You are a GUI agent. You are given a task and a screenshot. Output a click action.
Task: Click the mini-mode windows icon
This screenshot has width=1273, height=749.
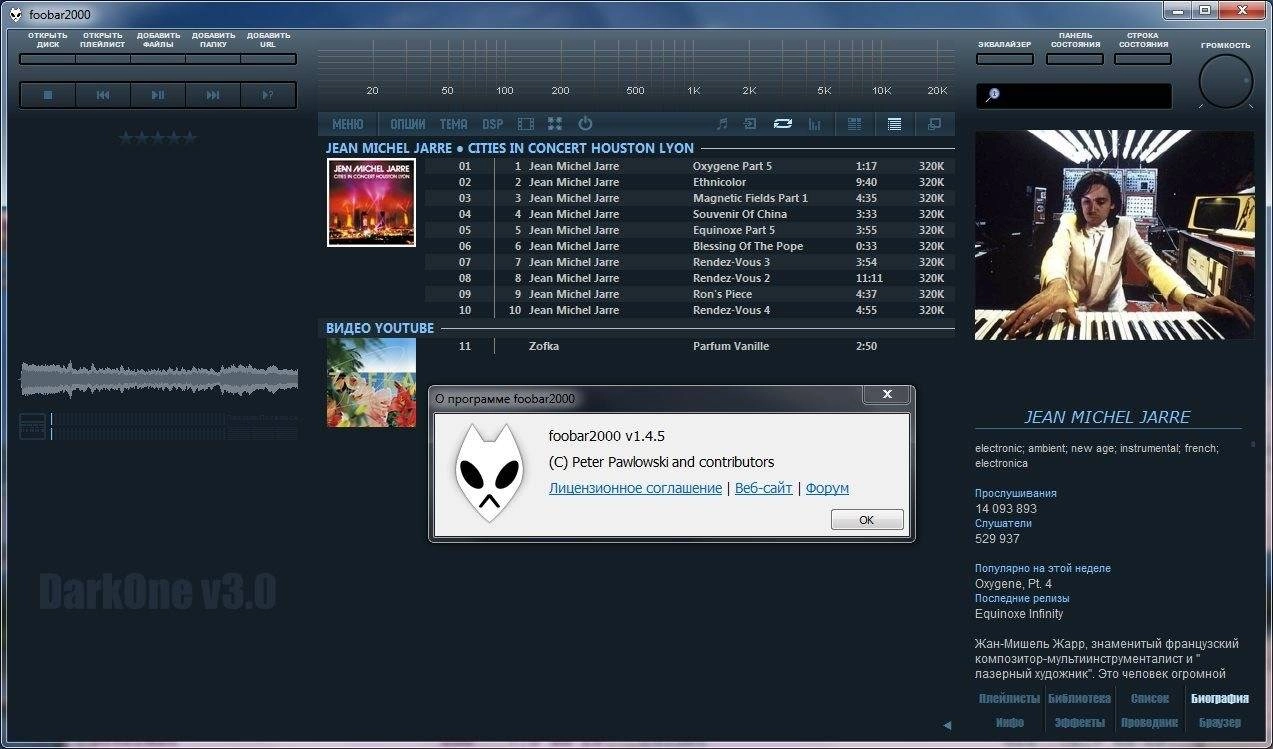pos(934,124)
